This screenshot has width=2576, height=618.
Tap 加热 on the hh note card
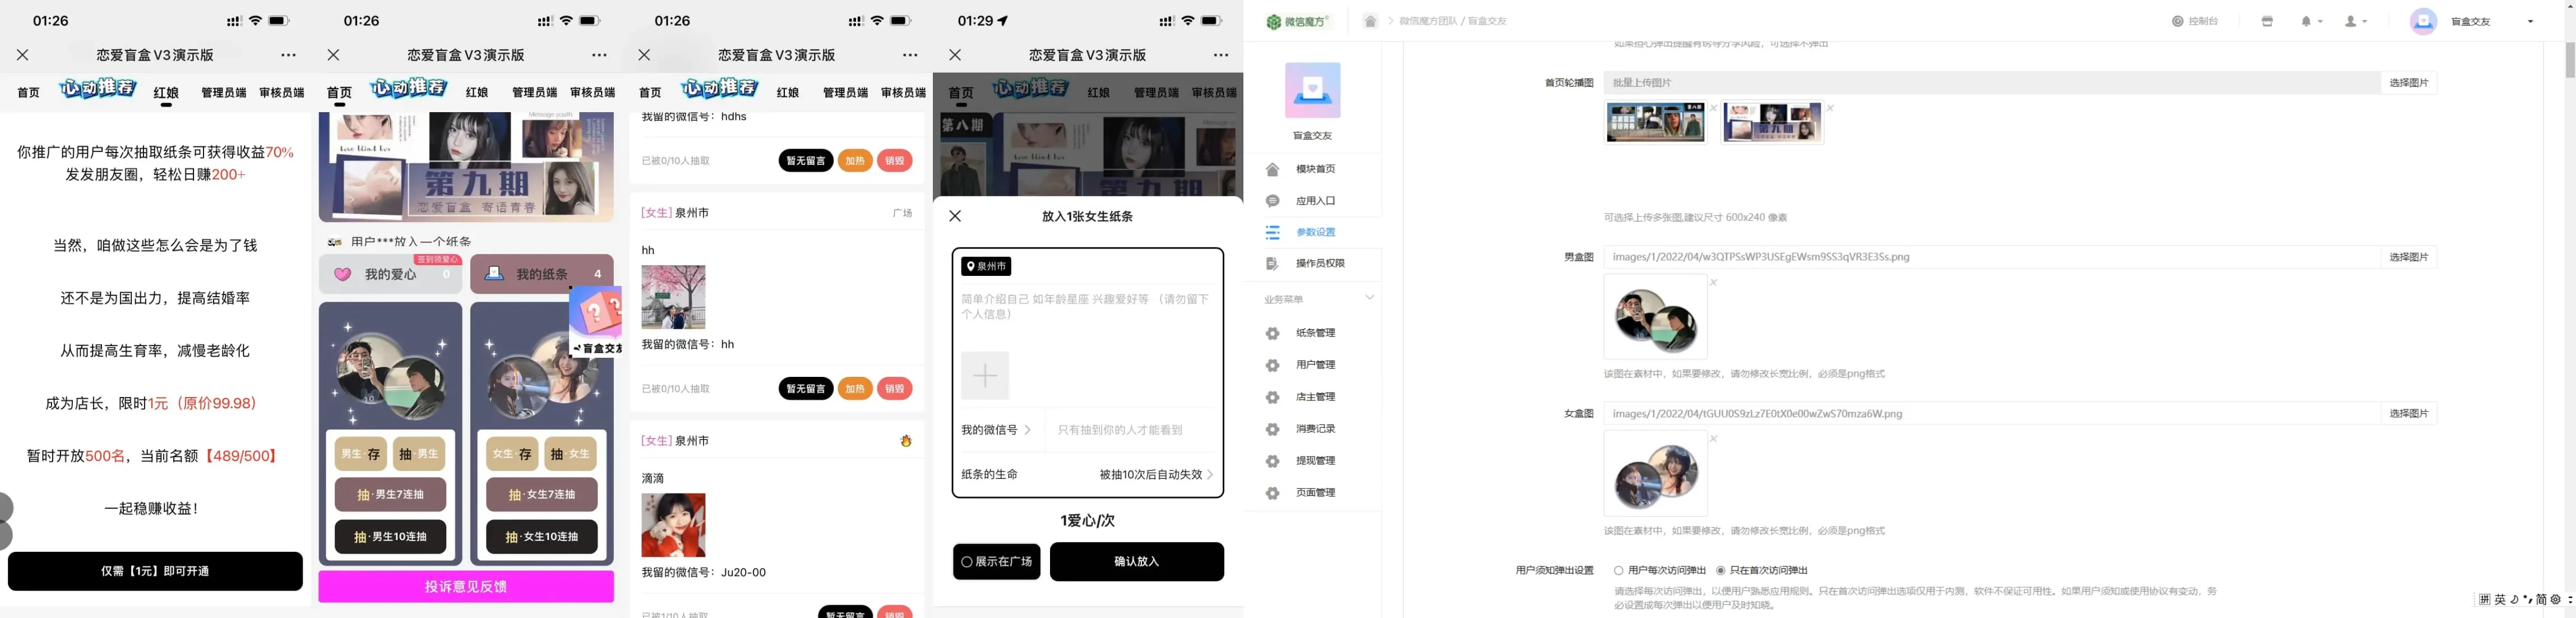[855, 389]
